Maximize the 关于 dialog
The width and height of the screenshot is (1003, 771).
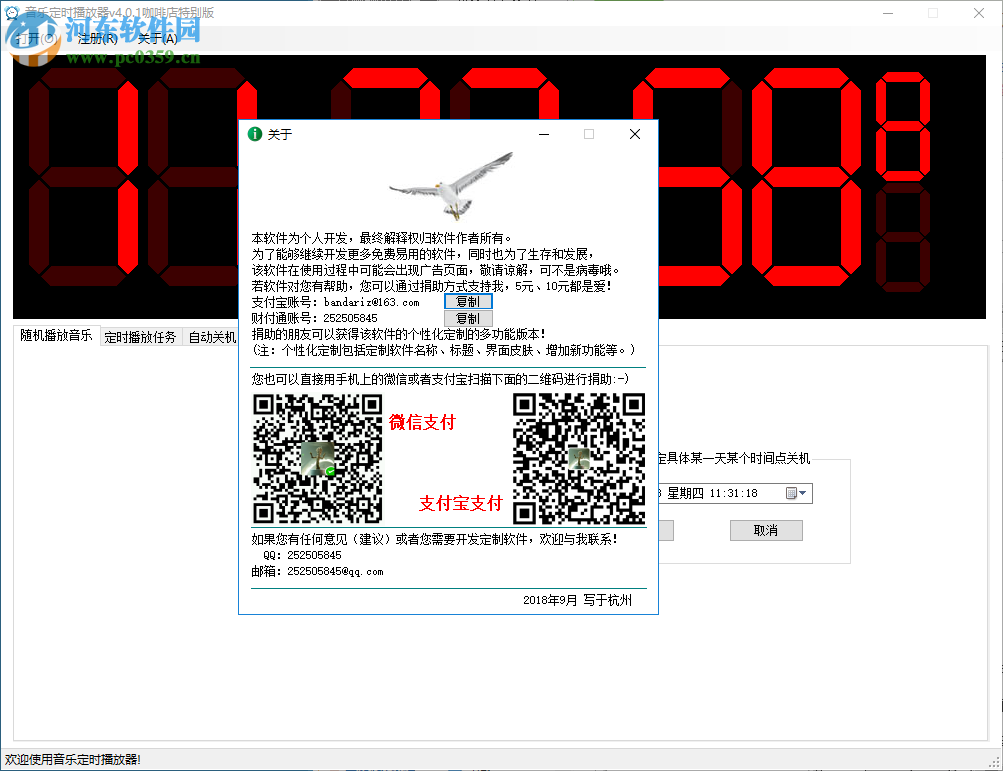coord(588,134)
